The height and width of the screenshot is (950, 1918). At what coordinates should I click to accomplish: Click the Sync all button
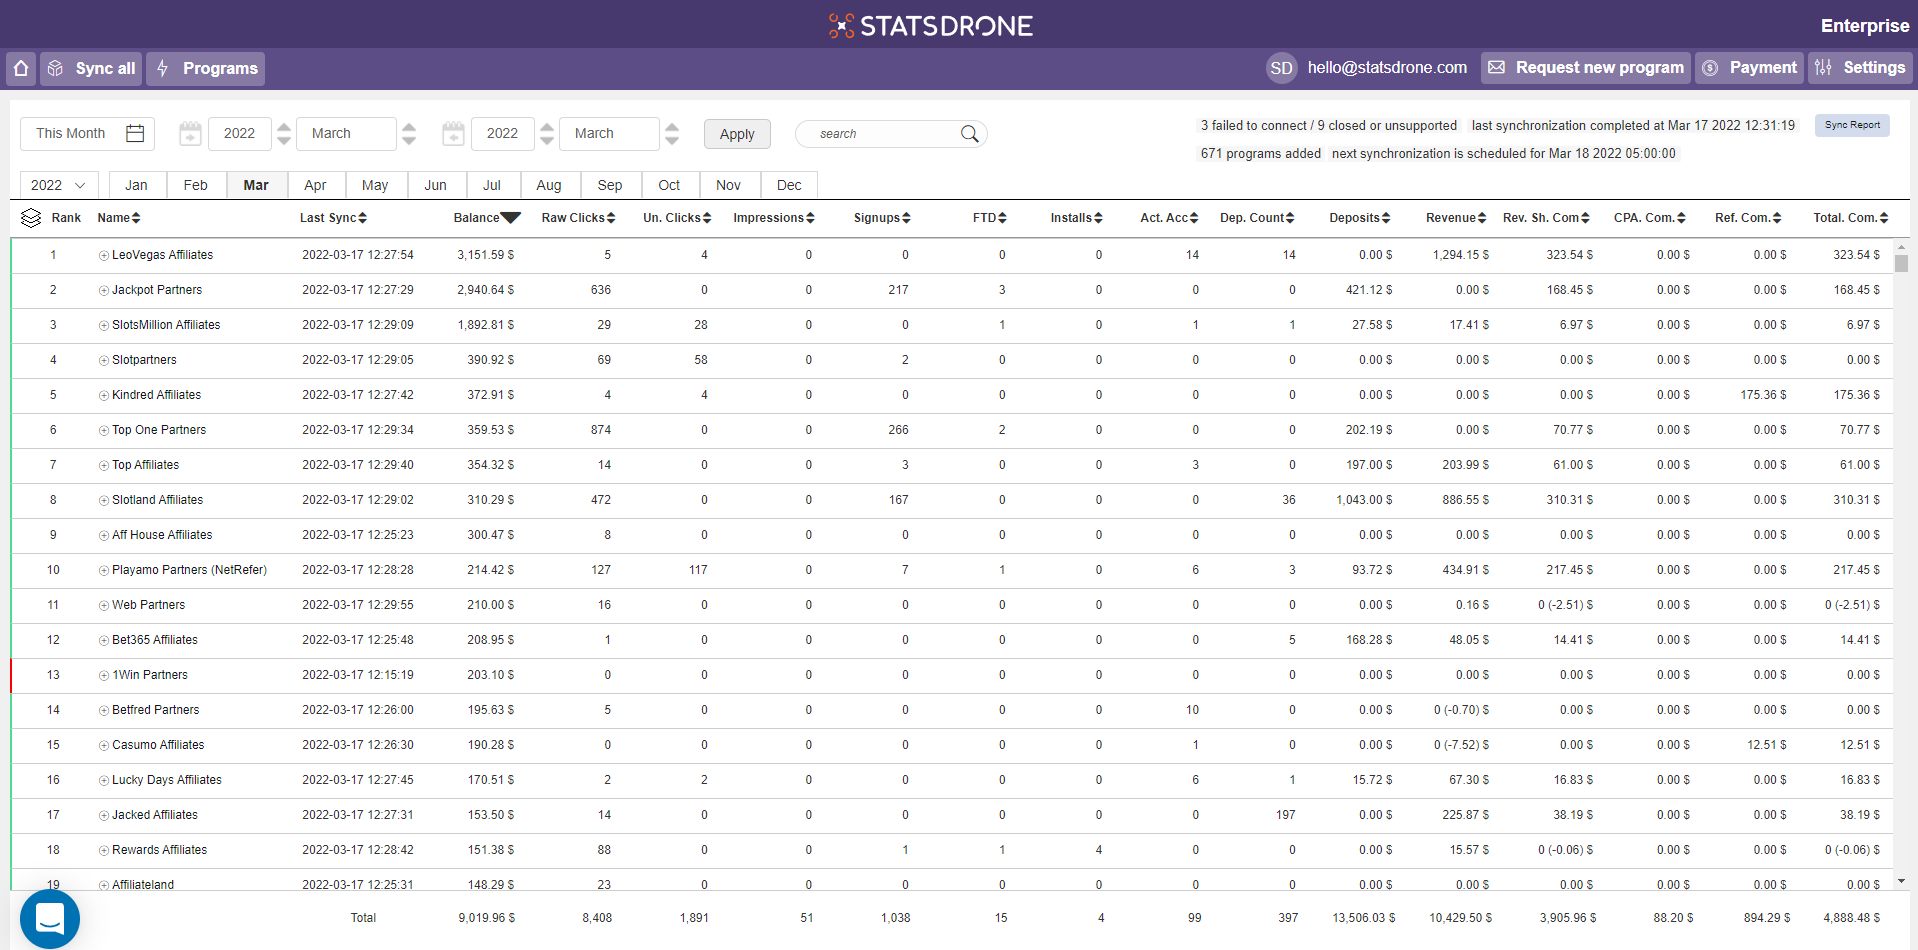click(91, 68)
